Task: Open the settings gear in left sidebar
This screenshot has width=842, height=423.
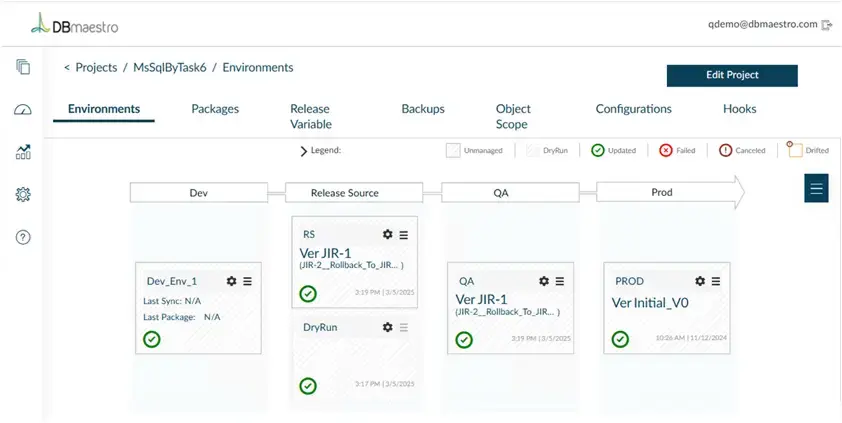Action: coord(23,195)
